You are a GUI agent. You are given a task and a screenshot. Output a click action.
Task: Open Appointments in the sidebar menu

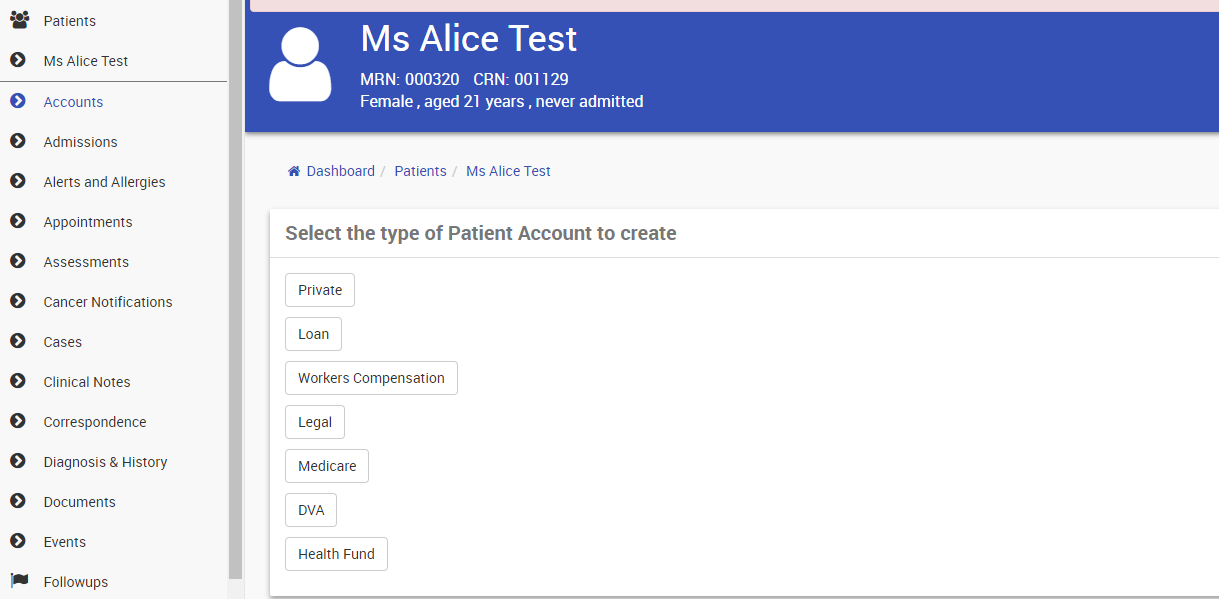pos(88,222)
